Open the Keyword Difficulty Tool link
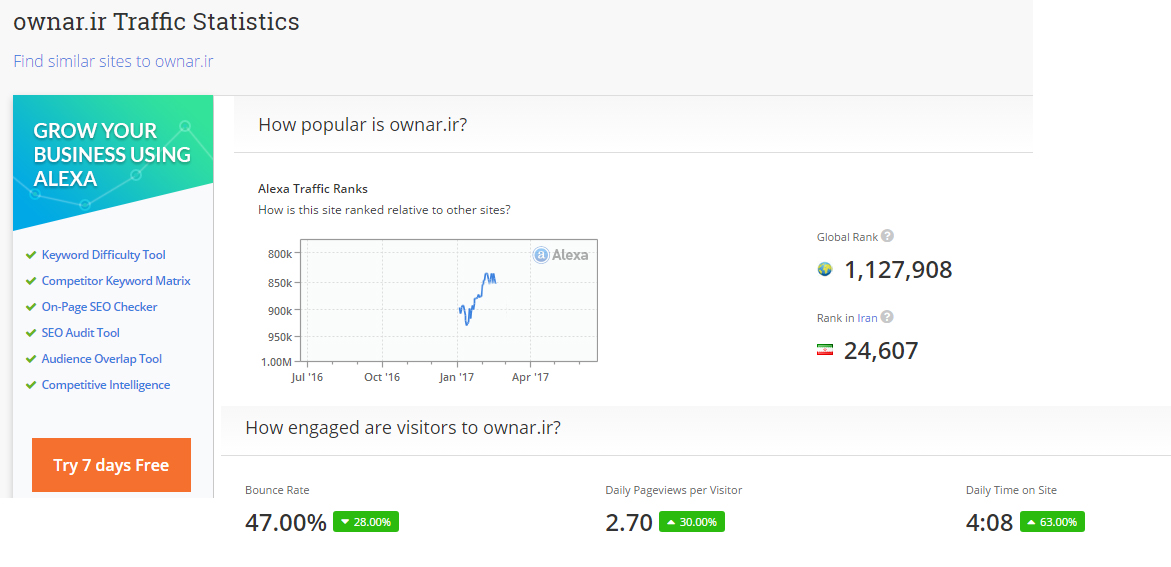 (x=104, y=255)
